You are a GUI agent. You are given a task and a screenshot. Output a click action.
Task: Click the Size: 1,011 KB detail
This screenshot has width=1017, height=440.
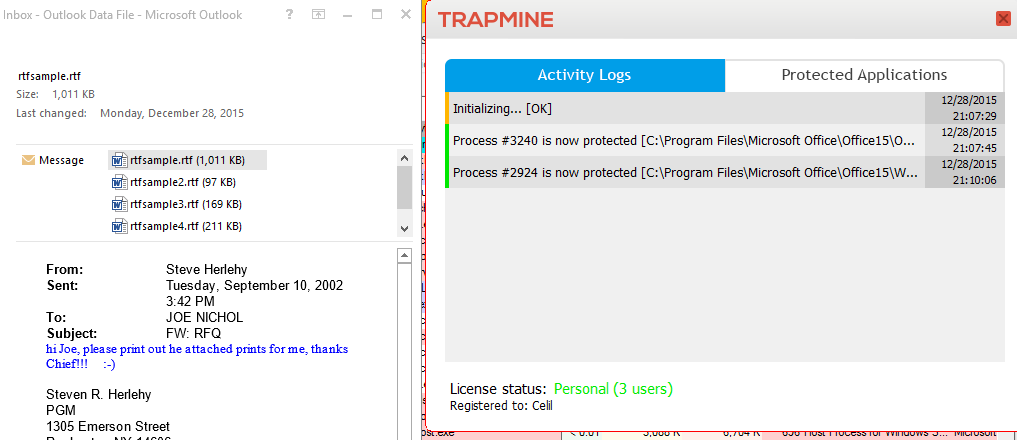click(56, 94)
